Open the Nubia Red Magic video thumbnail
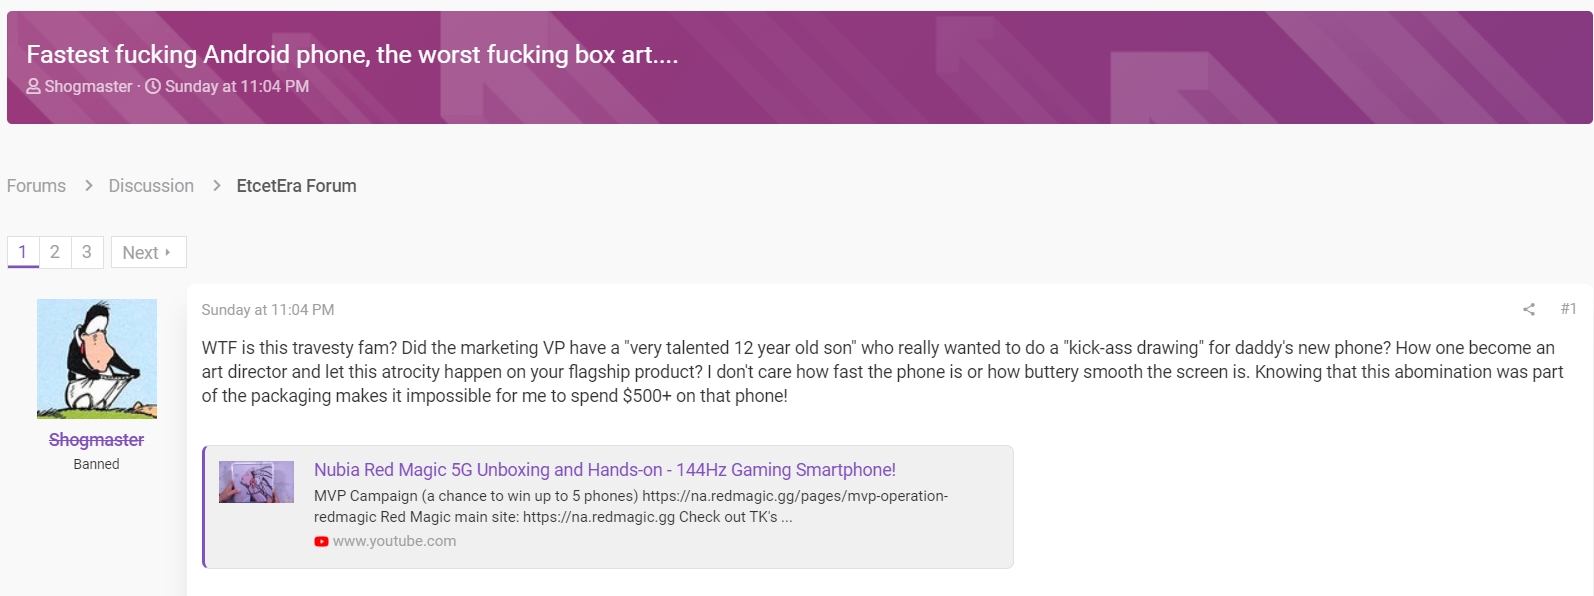 pos(256,482)
